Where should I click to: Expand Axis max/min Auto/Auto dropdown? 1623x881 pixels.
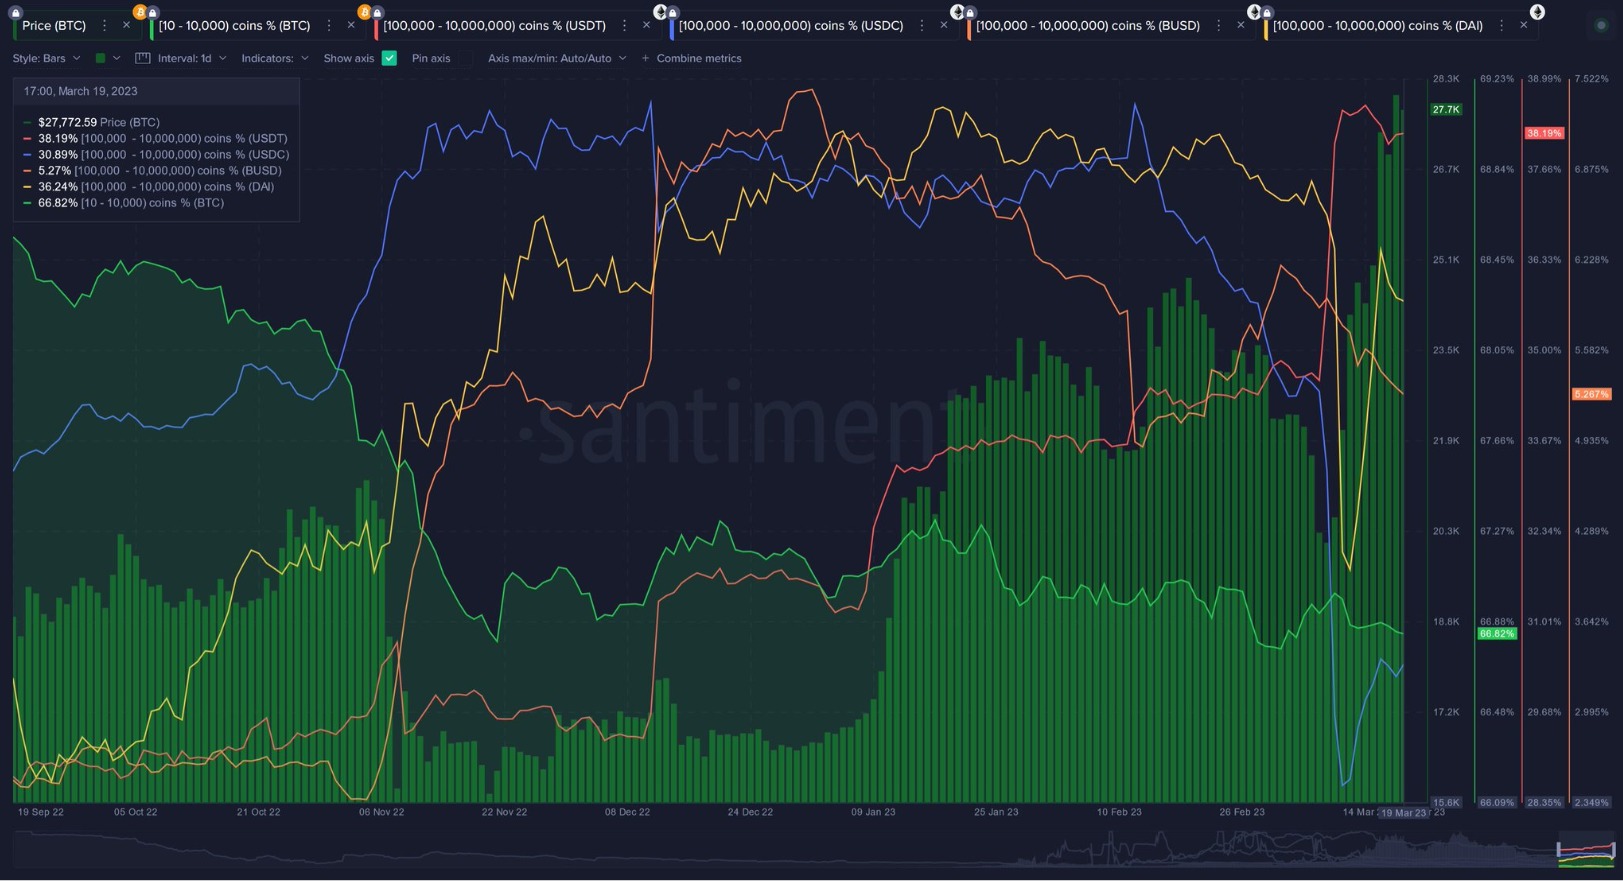[x=556, y=59]
